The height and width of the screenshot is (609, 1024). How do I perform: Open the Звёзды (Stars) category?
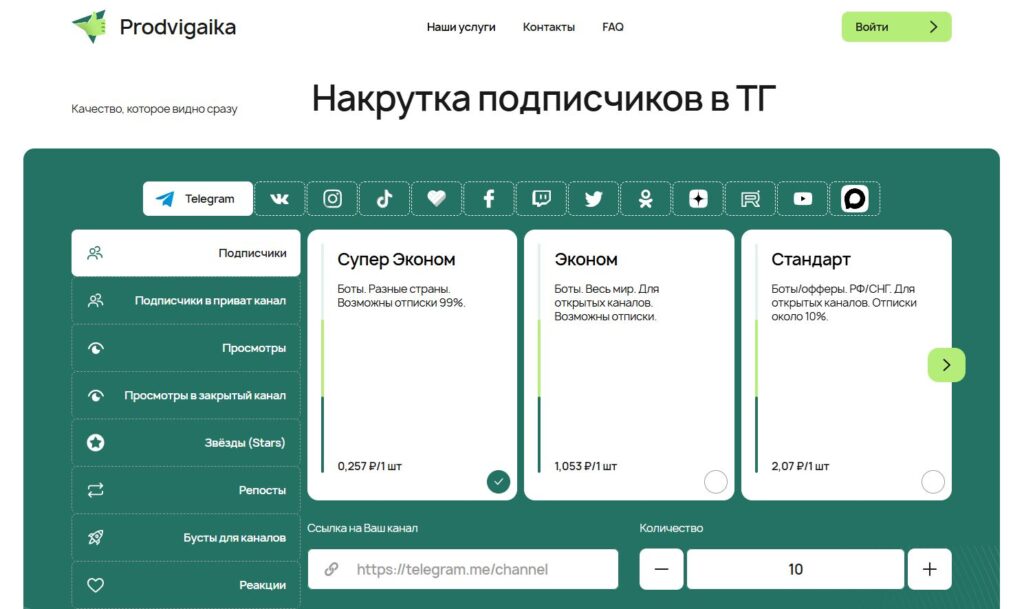click(186, 443)
